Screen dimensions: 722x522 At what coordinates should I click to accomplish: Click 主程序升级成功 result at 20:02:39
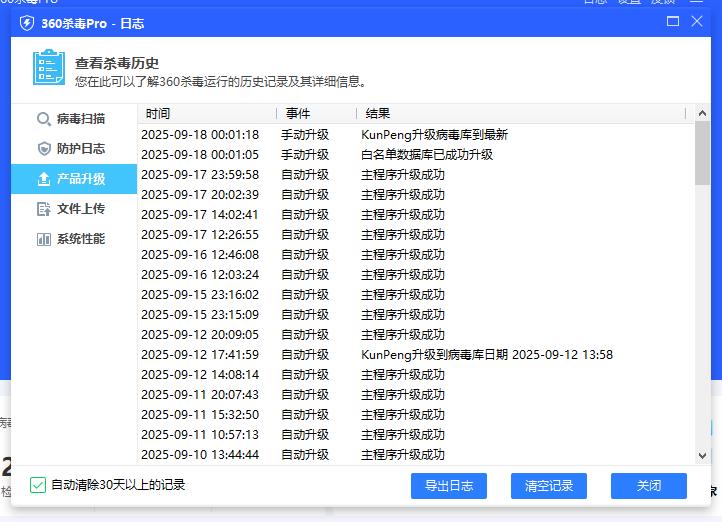(403, 195)
